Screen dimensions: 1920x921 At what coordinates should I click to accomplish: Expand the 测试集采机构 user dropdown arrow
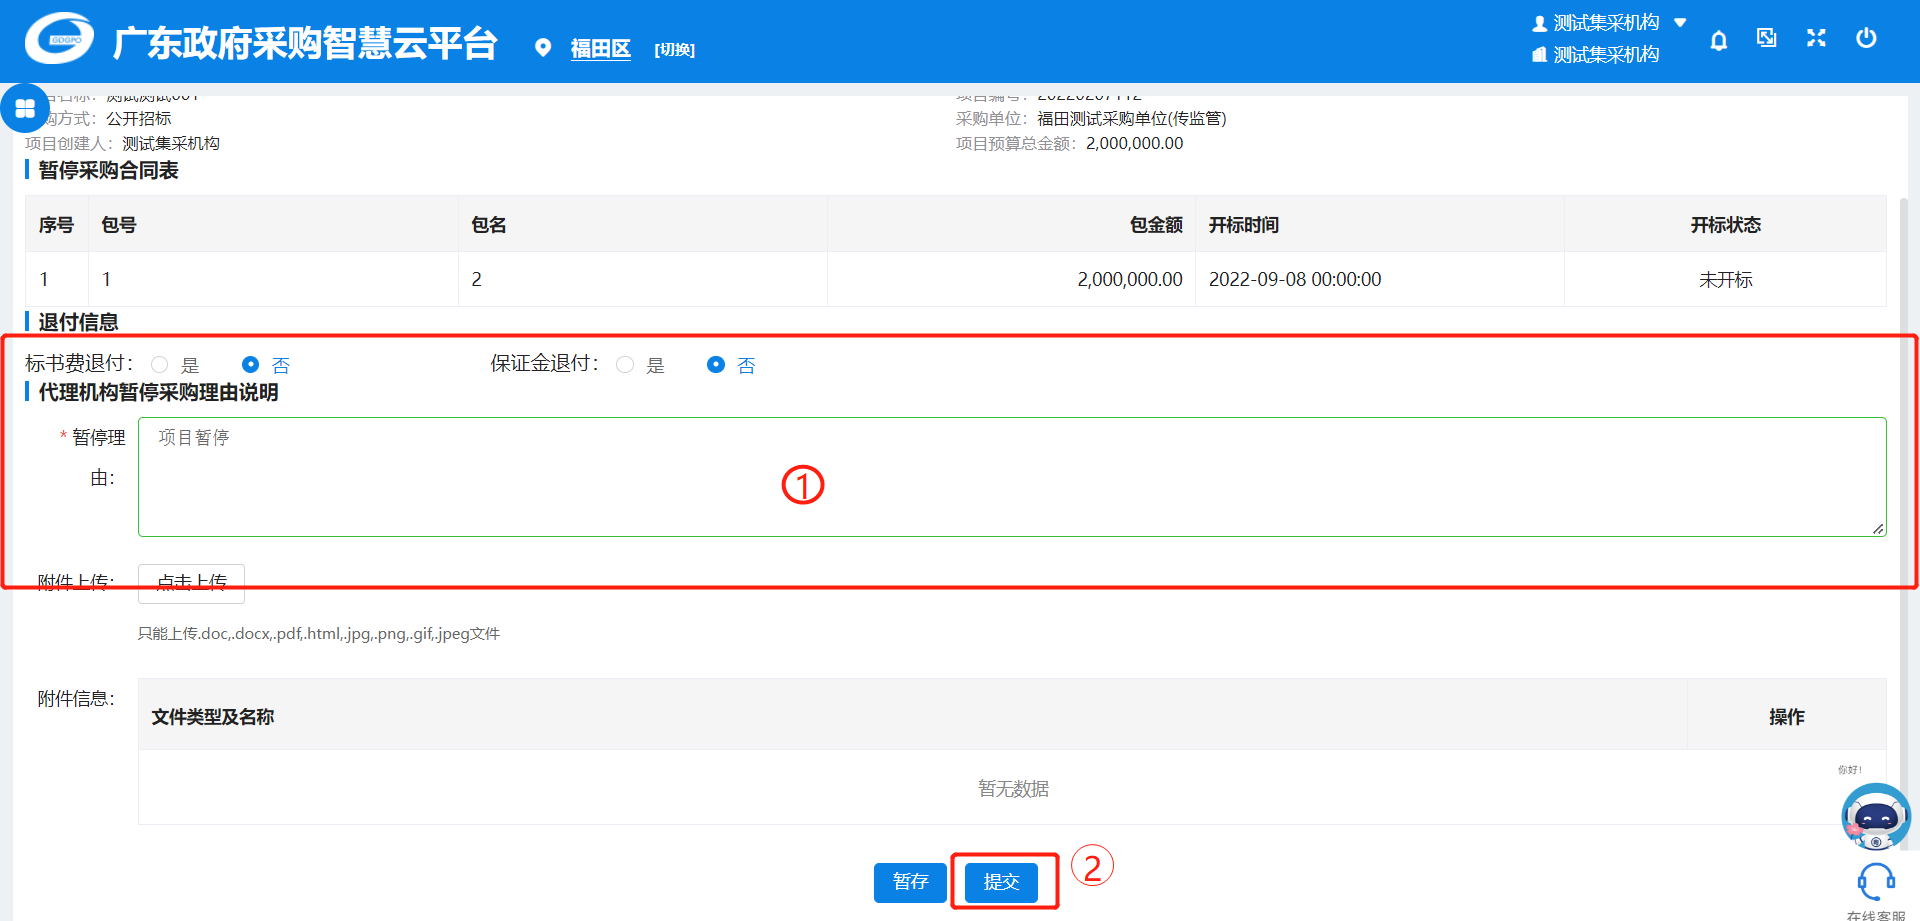click(1680, 22)
